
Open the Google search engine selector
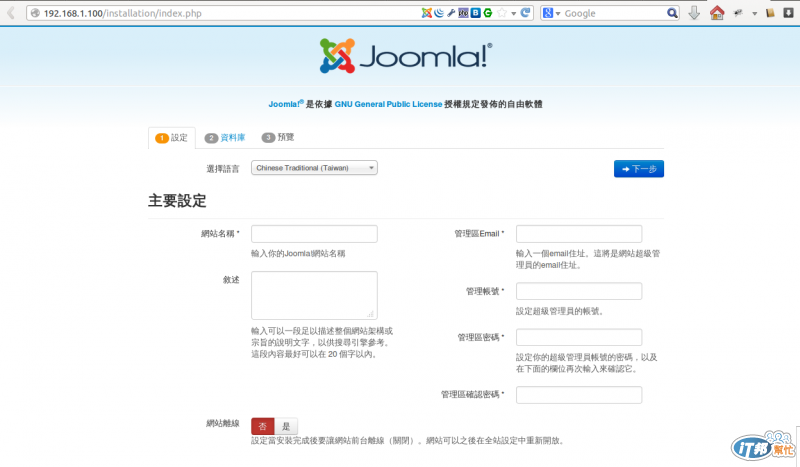(x=551, y=13)
